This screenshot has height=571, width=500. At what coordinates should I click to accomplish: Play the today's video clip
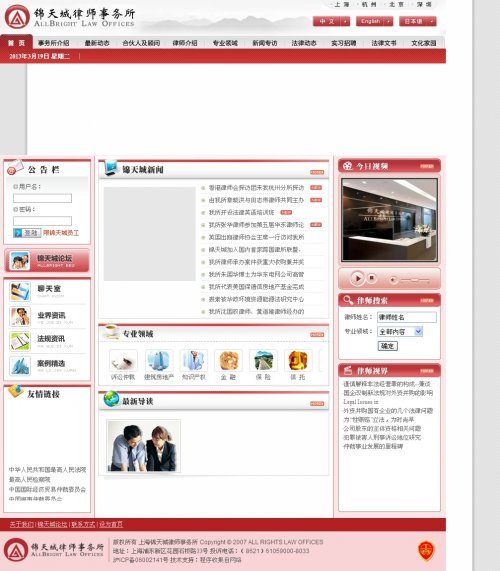click(x=357, y=279)
